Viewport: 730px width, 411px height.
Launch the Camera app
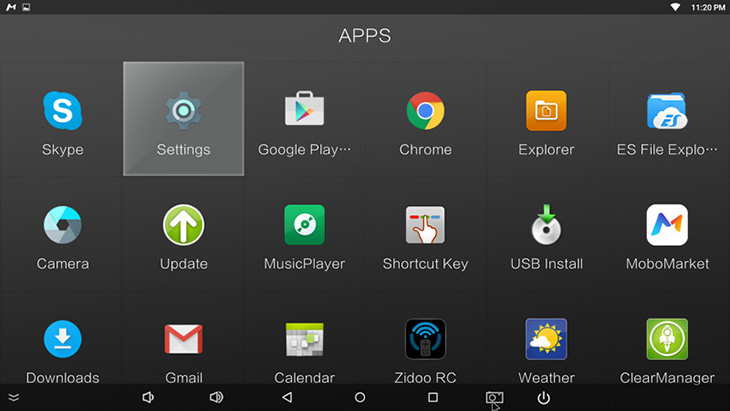tap(62, 234)
